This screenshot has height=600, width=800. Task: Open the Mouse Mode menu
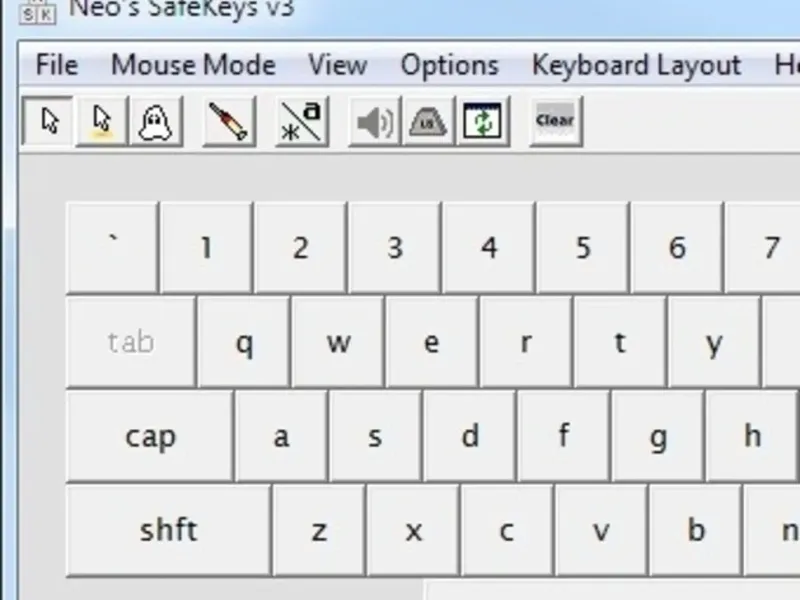(x=193, y=66)
